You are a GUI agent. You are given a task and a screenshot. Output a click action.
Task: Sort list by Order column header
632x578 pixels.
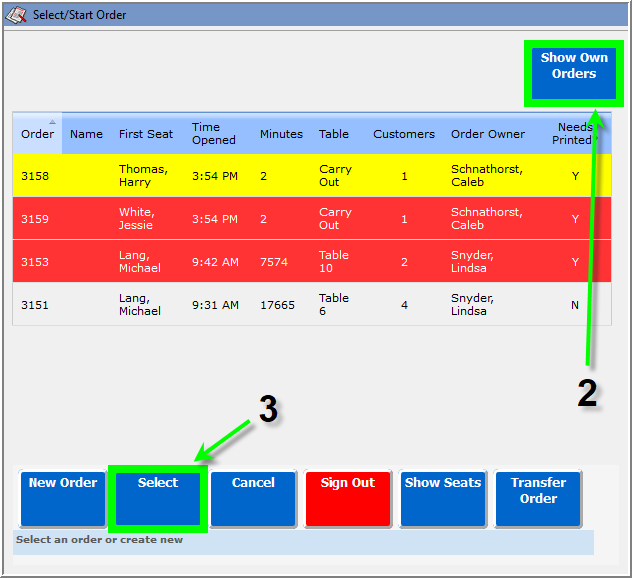point(37,134)
